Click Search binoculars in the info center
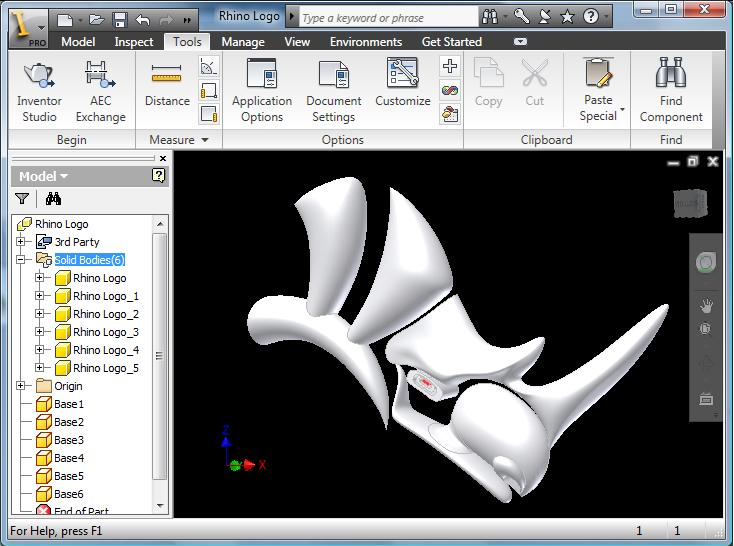 click(490, 17)
